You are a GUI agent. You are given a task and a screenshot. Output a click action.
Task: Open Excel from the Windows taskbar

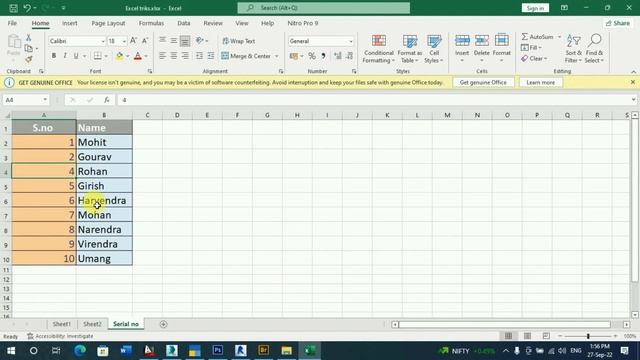coord(309,351)
